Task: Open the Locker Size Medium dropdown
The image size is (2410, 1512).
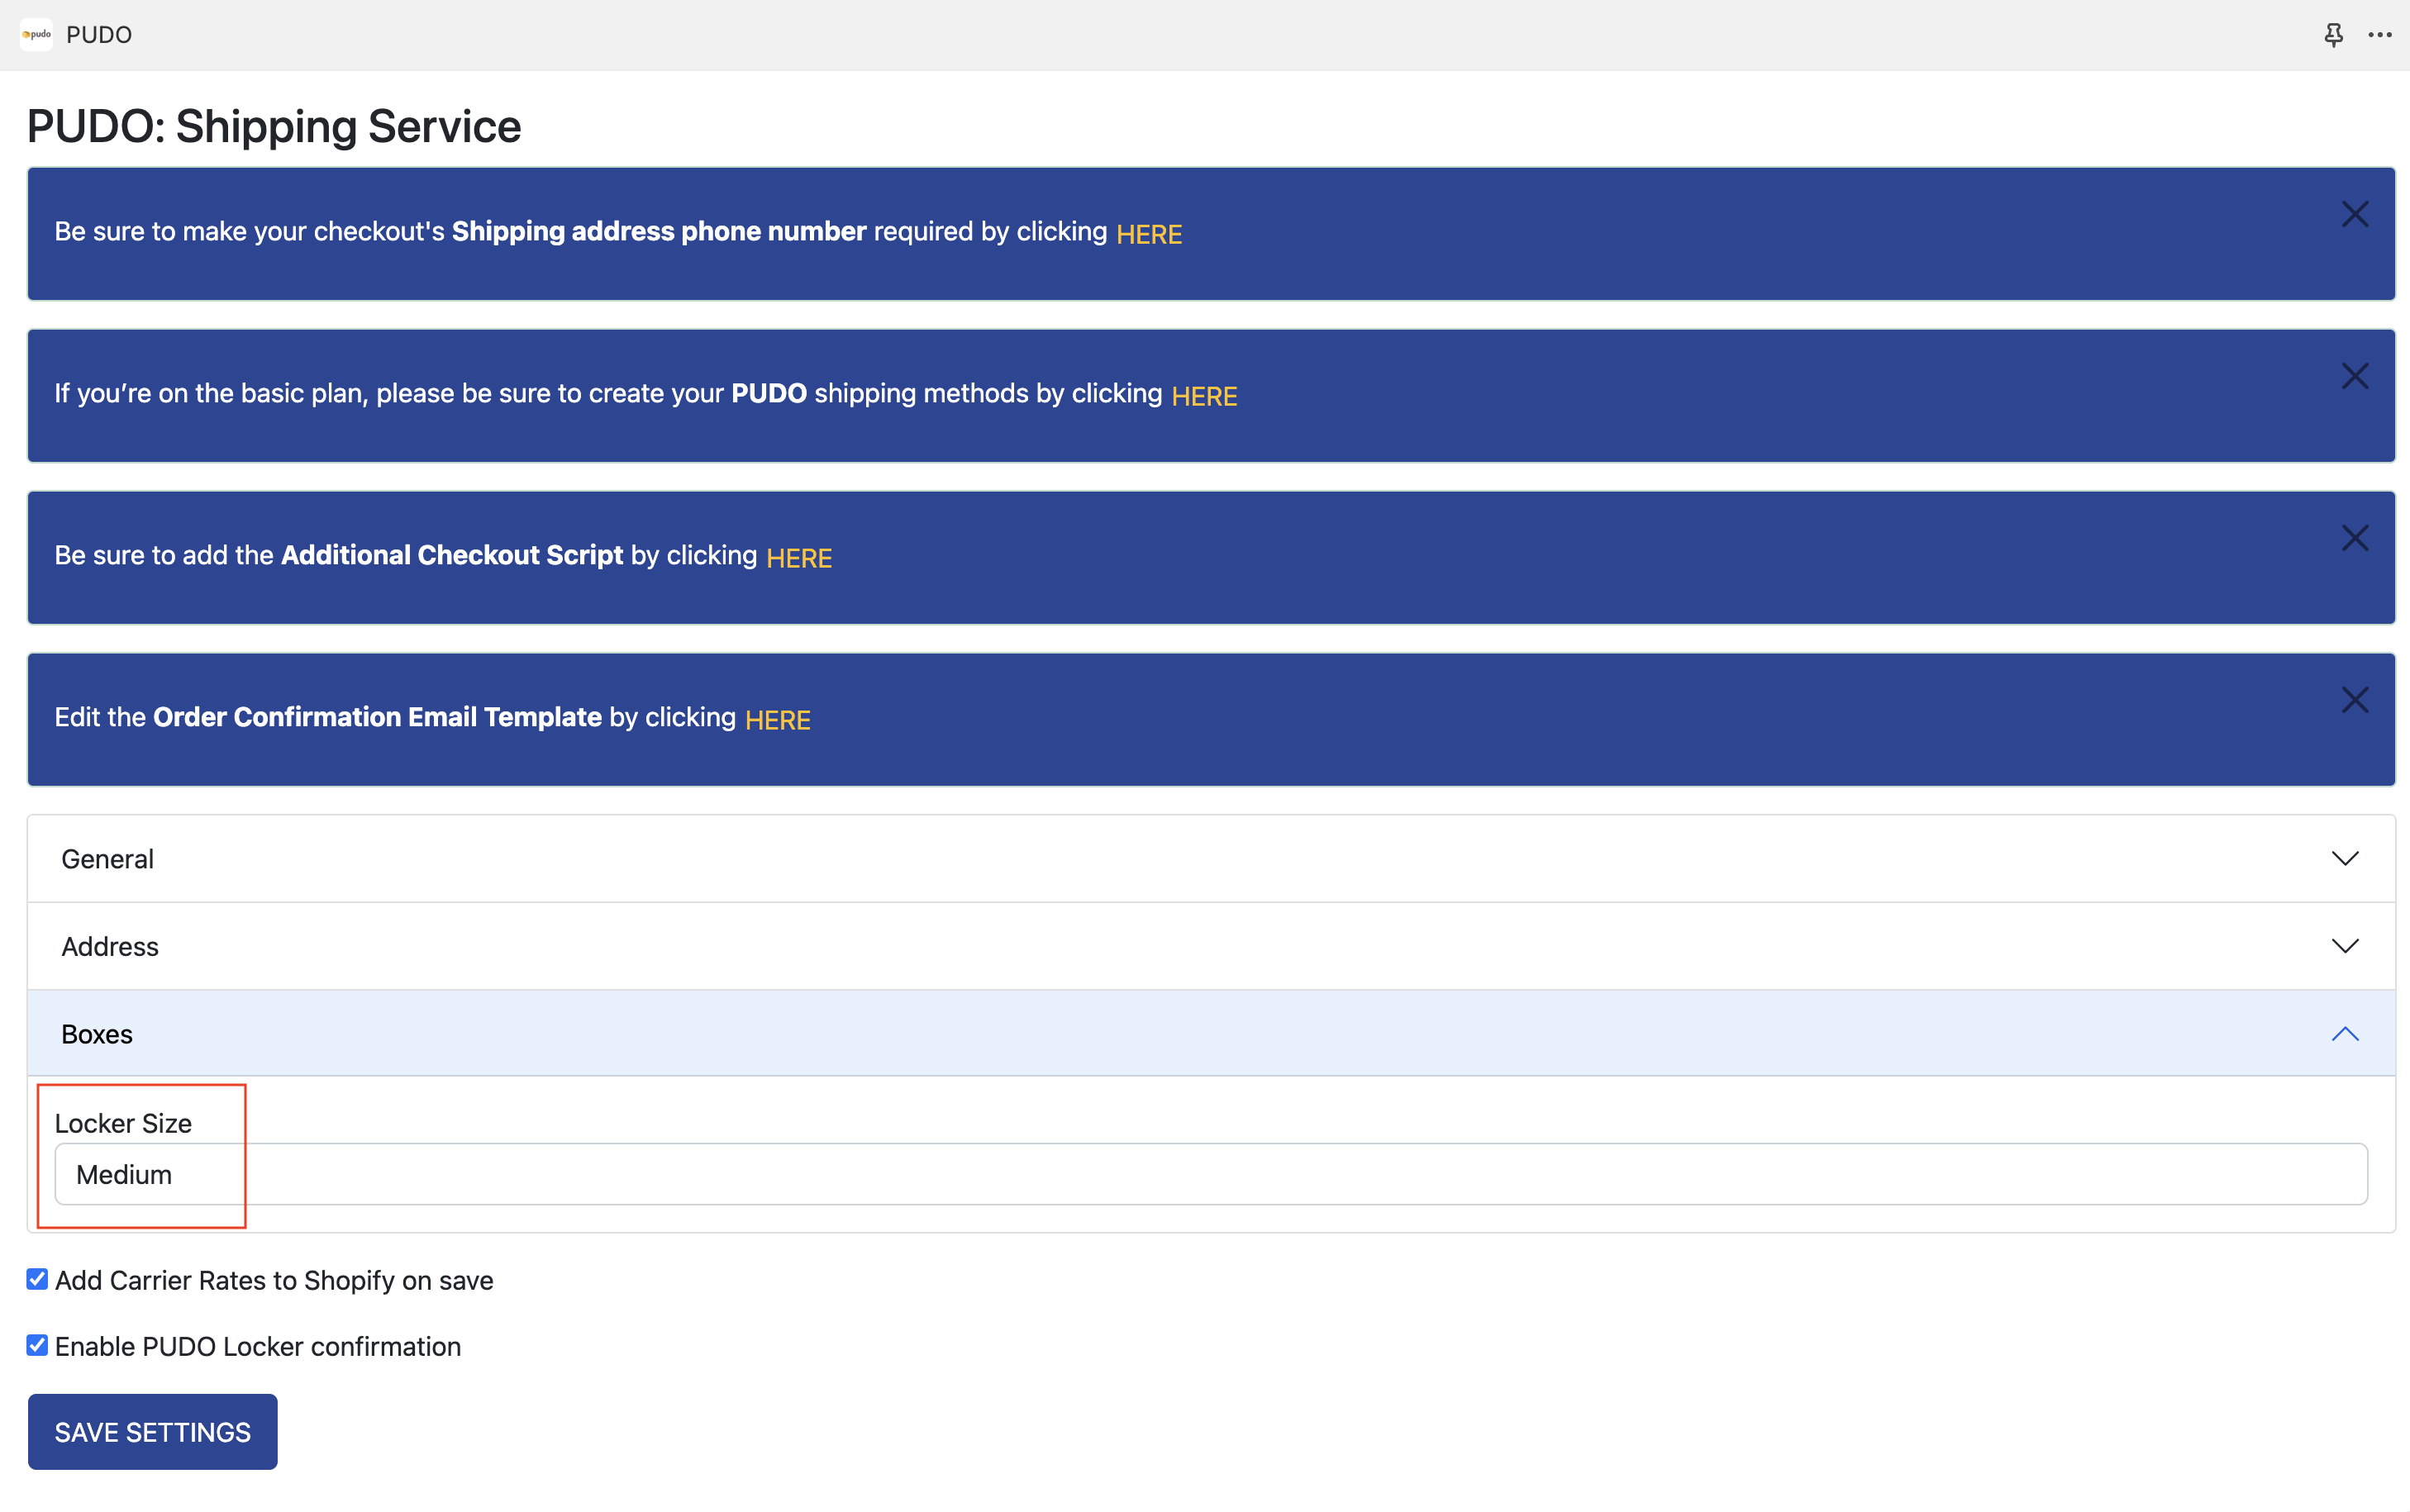Action: [x=1211, y=1174]
